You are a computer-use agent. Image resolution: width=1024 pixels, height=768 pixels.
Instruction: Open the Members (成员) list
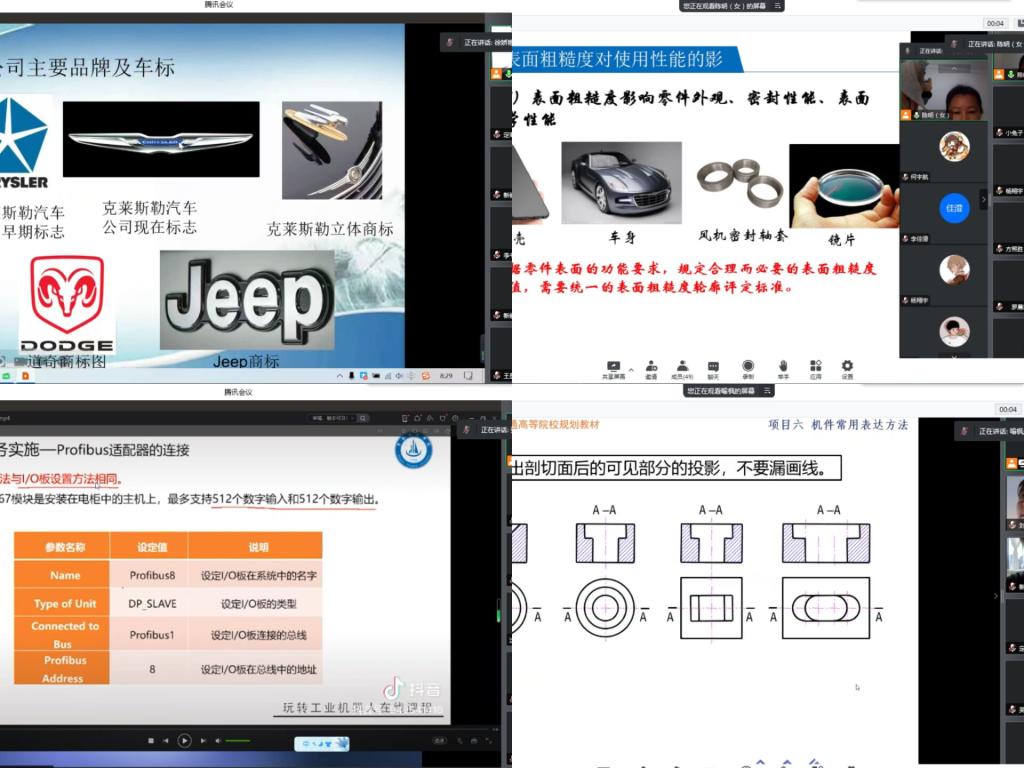click(x=681, y=366)
